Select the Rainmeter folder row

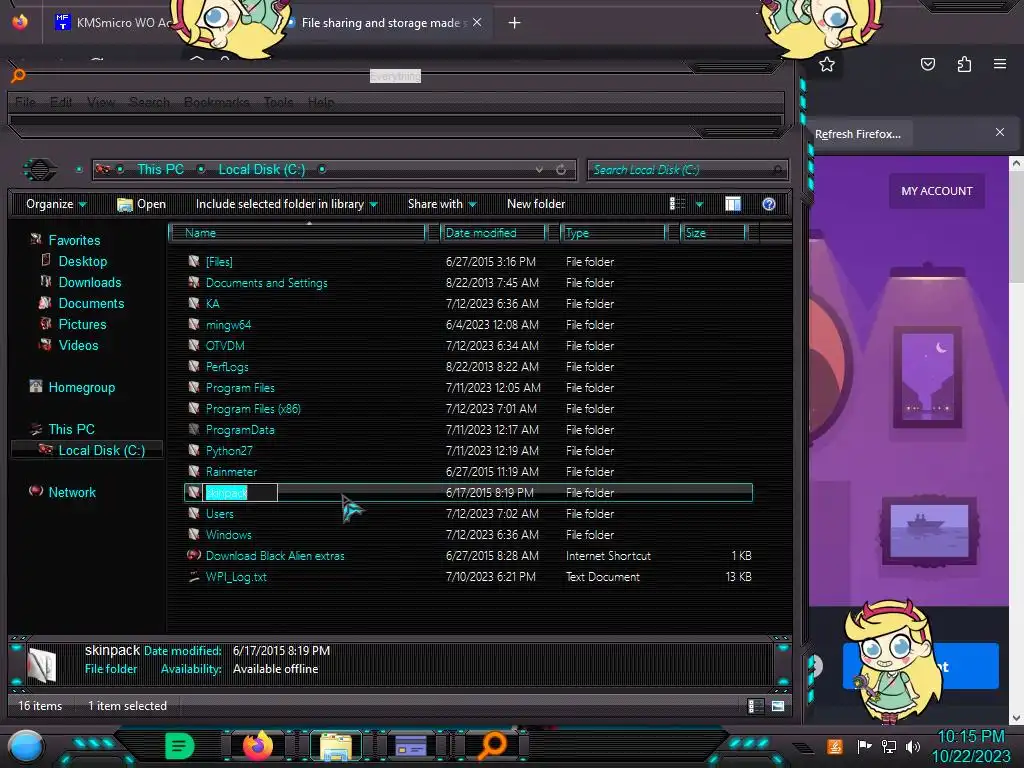click(x=469, y=472)
